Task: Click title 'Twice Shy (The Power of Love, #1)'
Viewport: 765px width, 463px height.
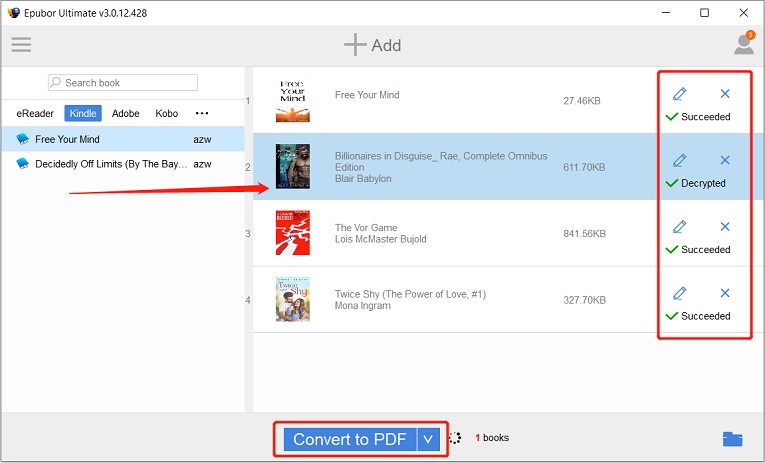Action: pos(410,294)
